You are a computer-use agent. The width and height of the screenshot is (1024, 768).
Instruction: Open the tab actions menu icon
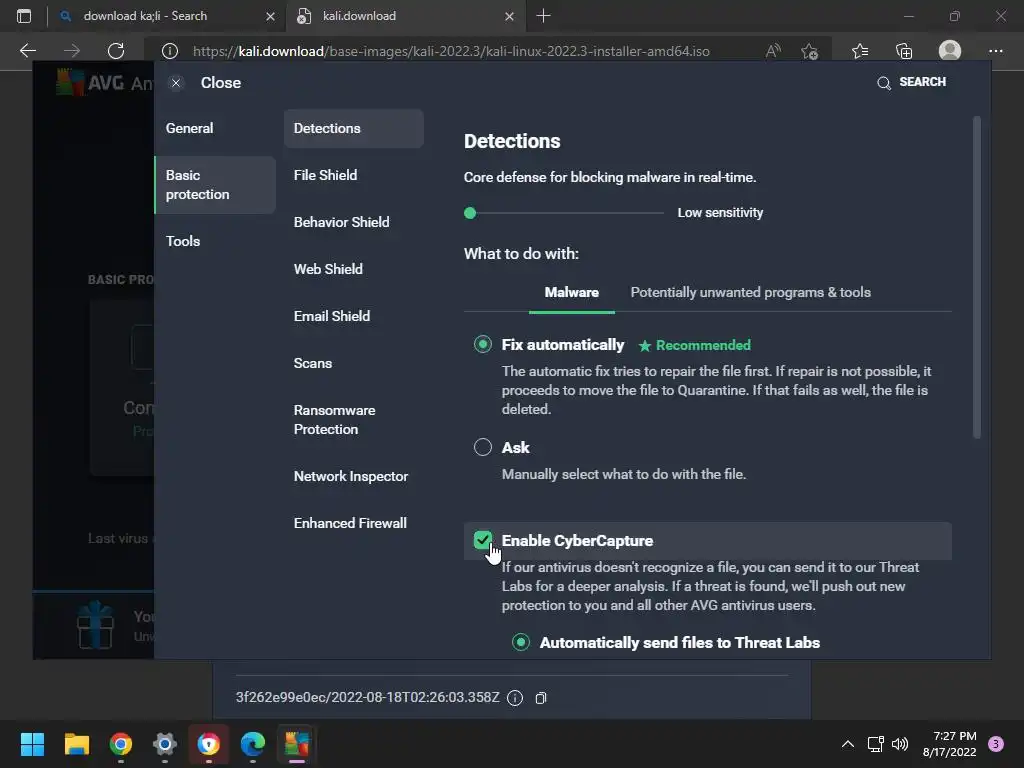[x=24, y=16]
